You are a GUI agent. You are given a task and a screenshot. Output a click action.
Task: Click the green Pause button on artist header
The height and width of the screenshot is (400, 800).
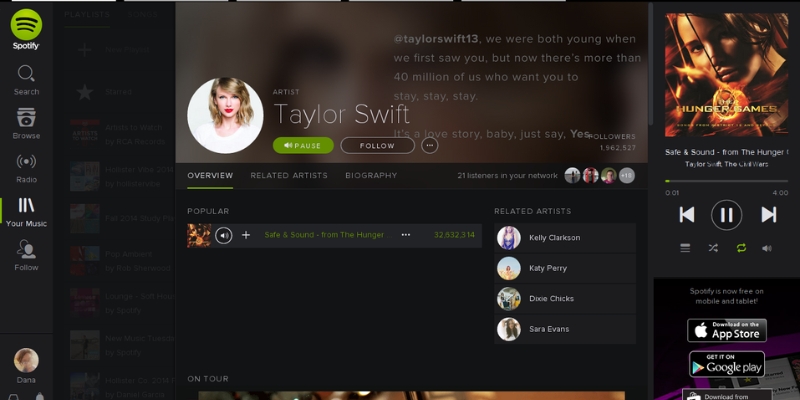pos(303,145)
